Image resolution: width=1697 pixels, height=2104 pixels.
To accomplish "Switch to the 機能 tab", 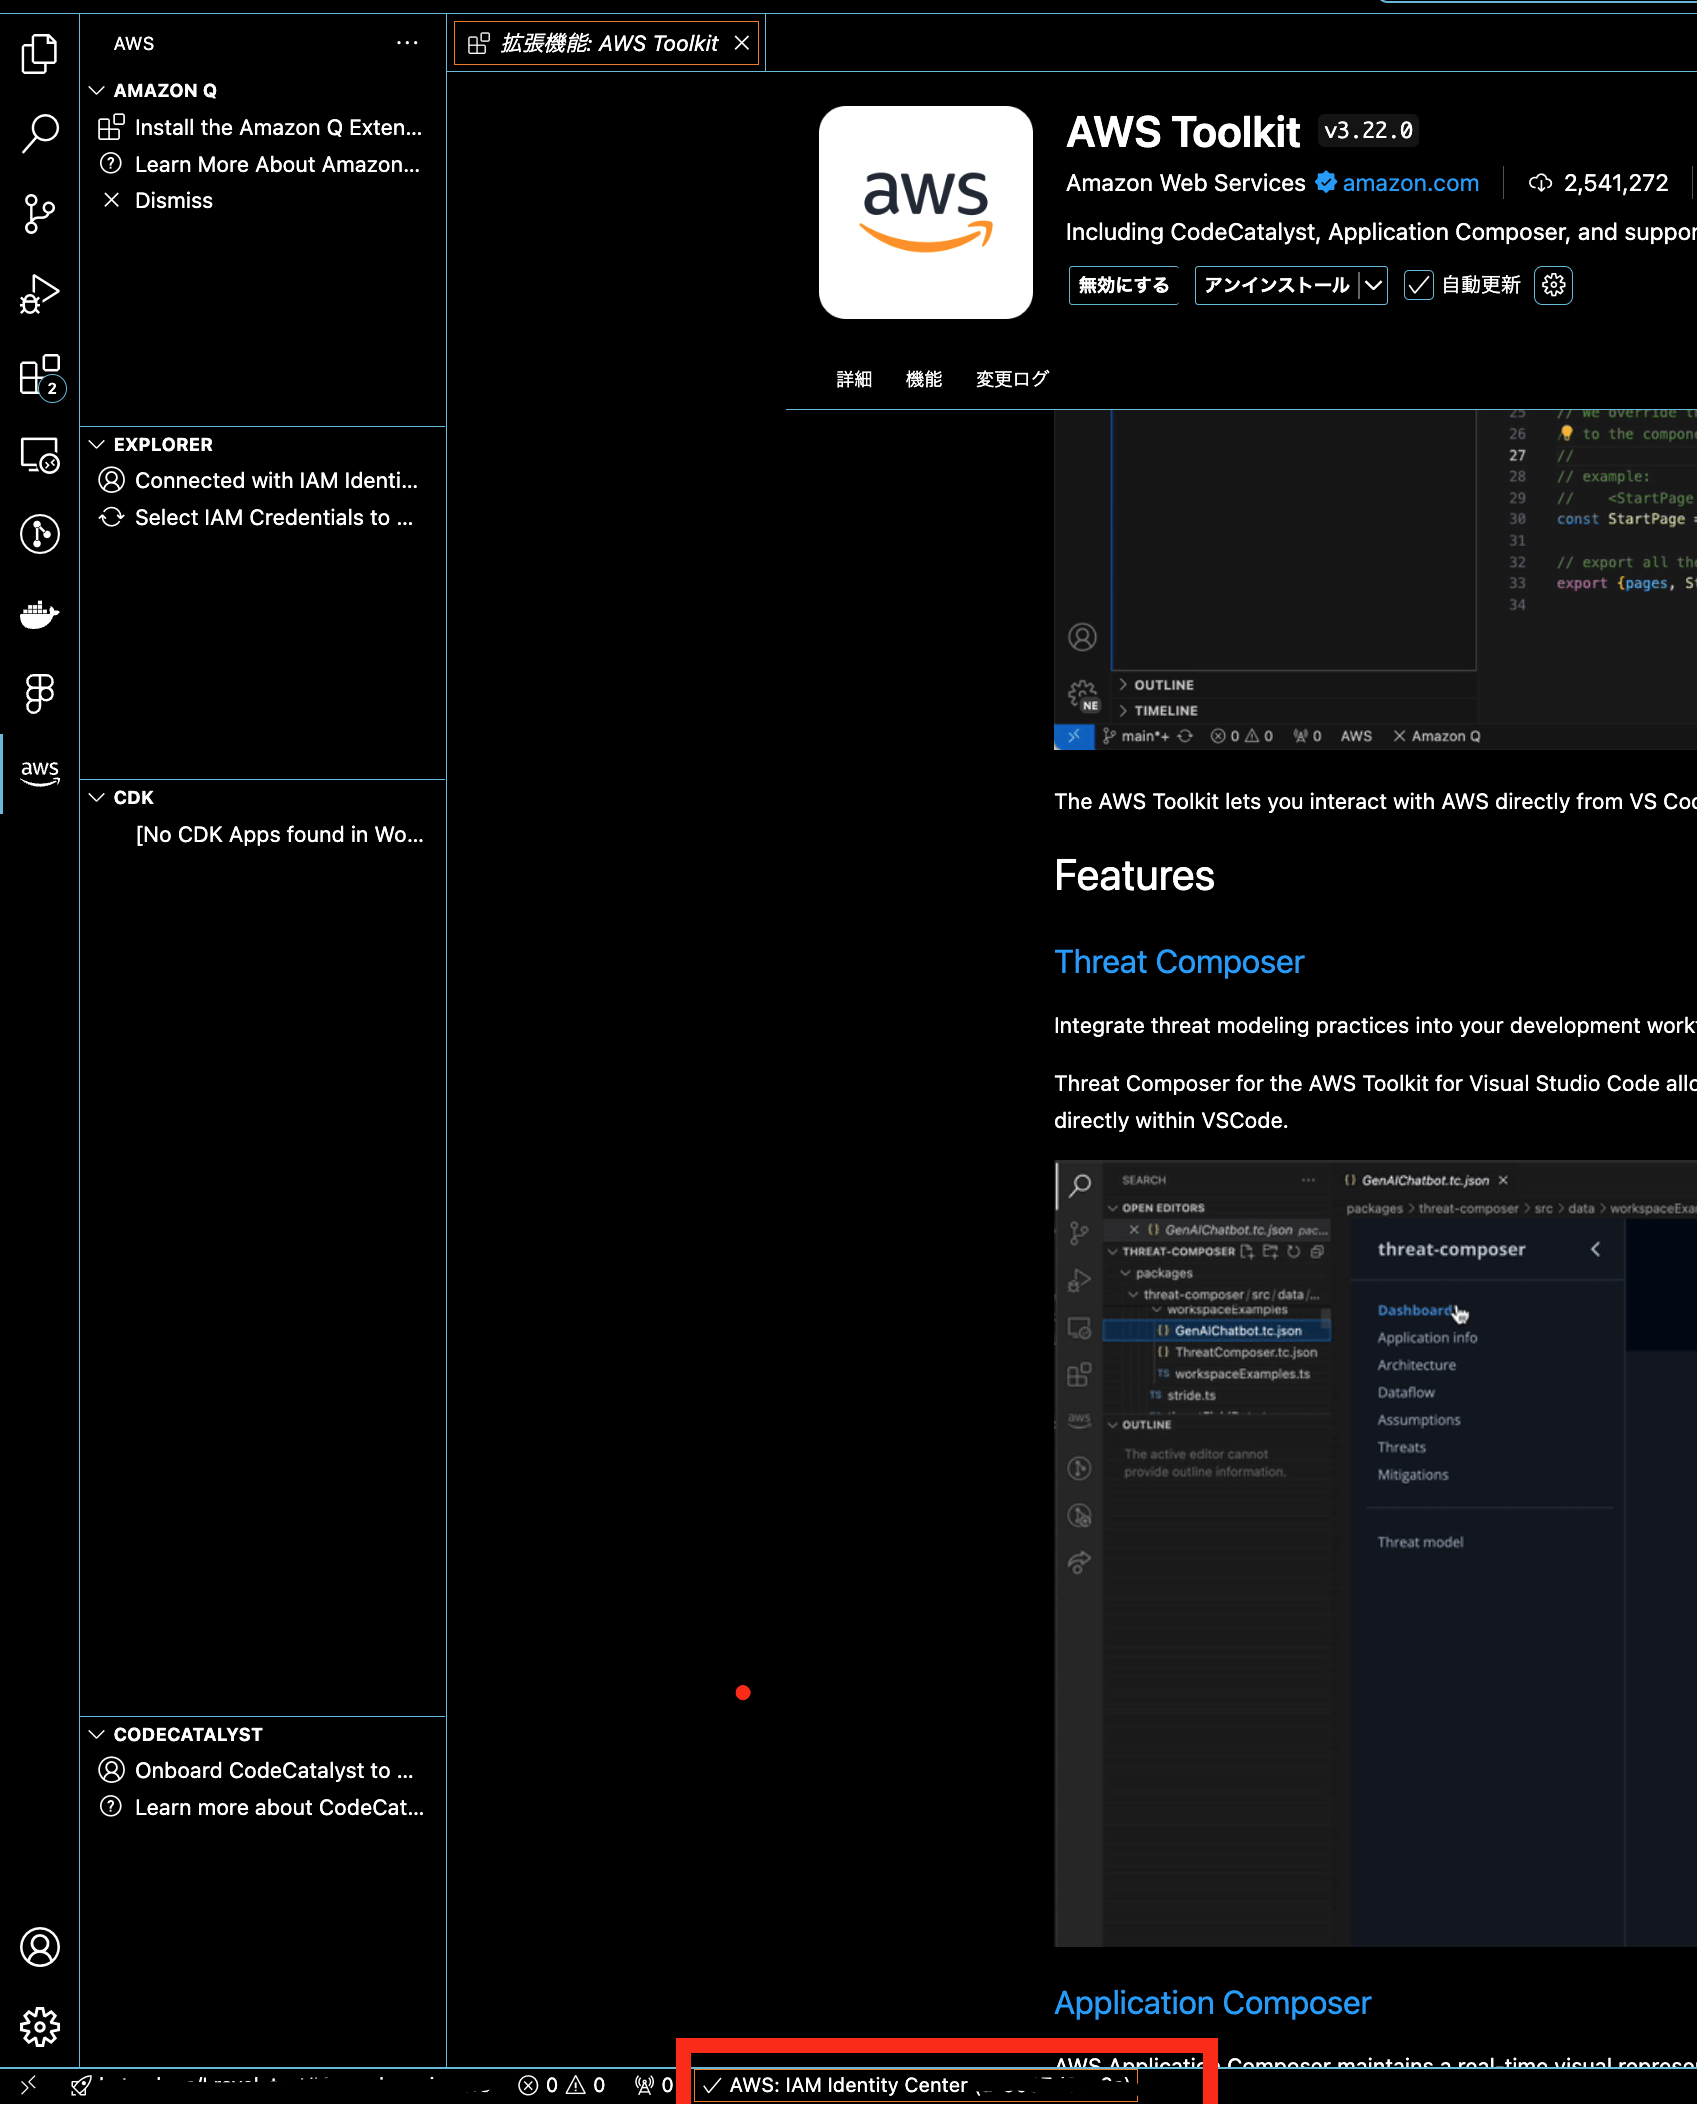I will pos(923,379).
